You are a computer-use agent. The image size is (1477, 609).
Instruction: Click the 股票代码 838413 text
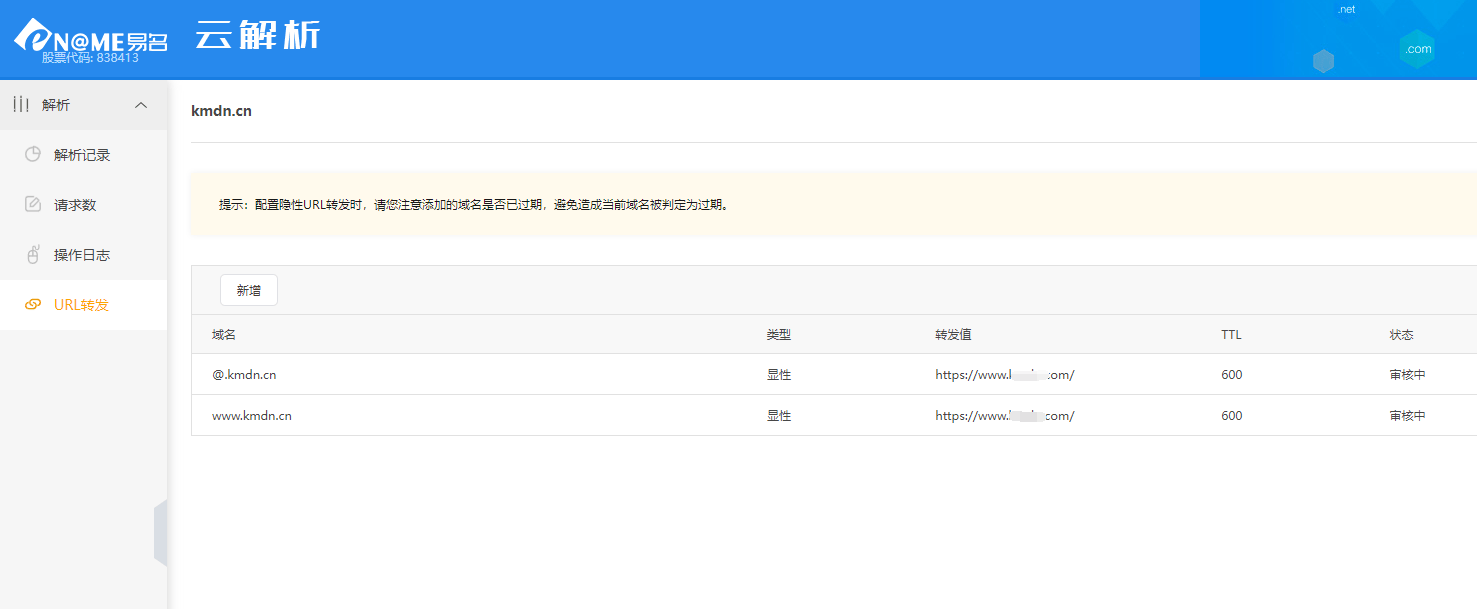coord(90,58)
